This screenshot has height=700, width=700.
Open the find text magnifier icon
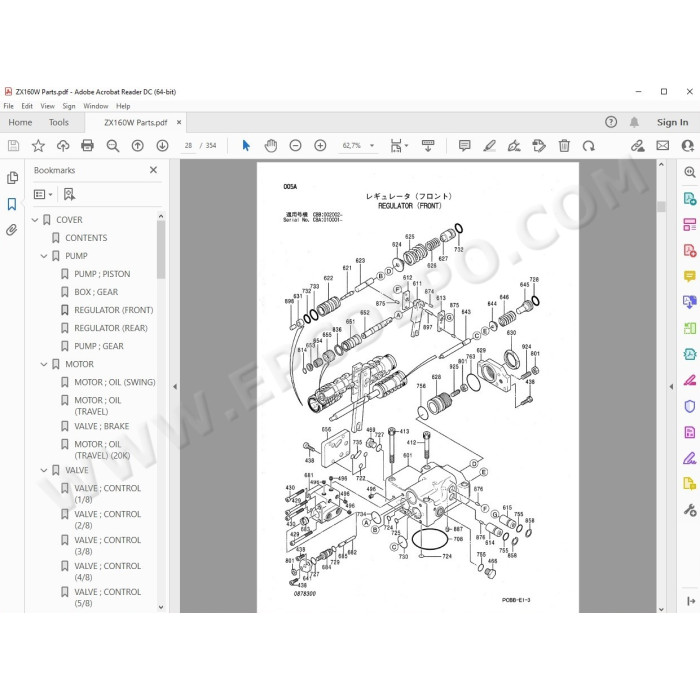112,146
